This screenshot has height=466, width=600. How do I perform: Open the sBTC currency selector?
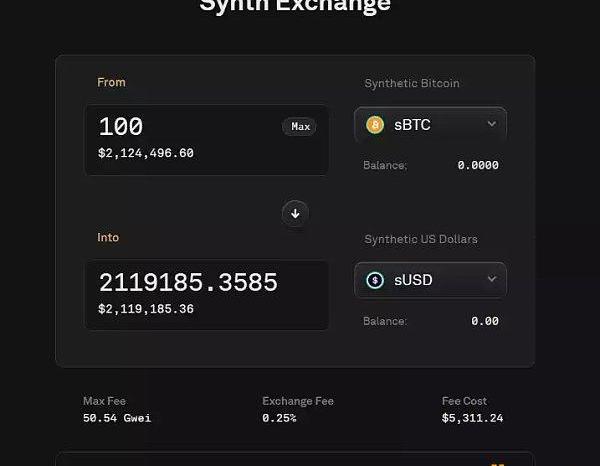coord(430,125)
